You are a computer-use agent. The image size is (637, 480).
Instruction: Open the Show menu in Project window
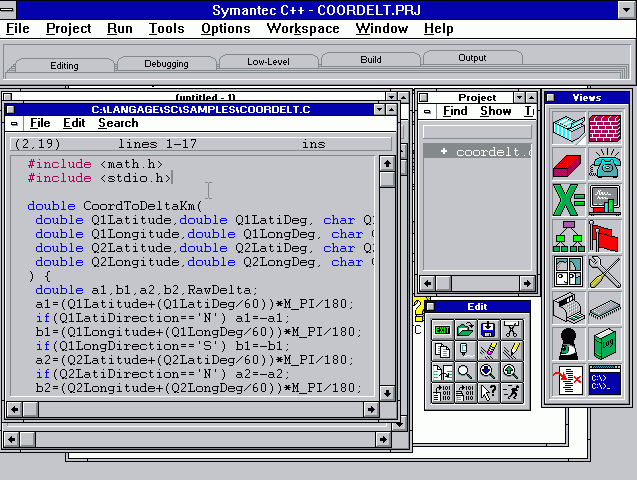495,111
